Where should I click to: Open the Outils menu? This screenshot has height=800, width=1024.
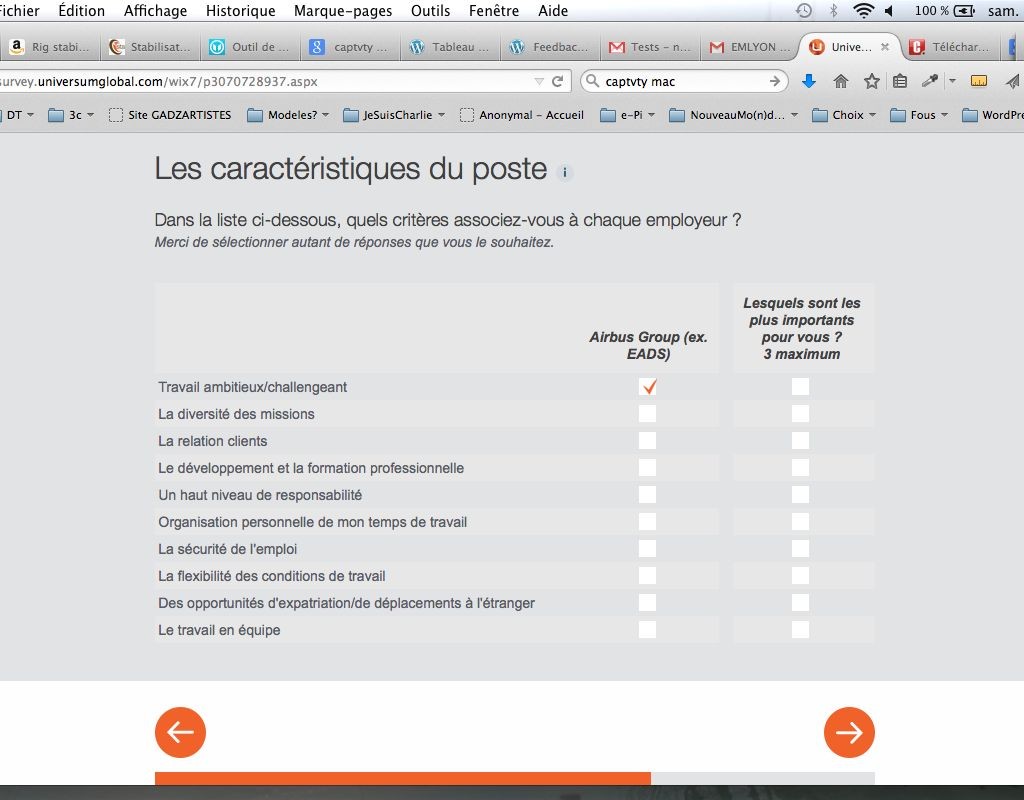click(430, 10)
